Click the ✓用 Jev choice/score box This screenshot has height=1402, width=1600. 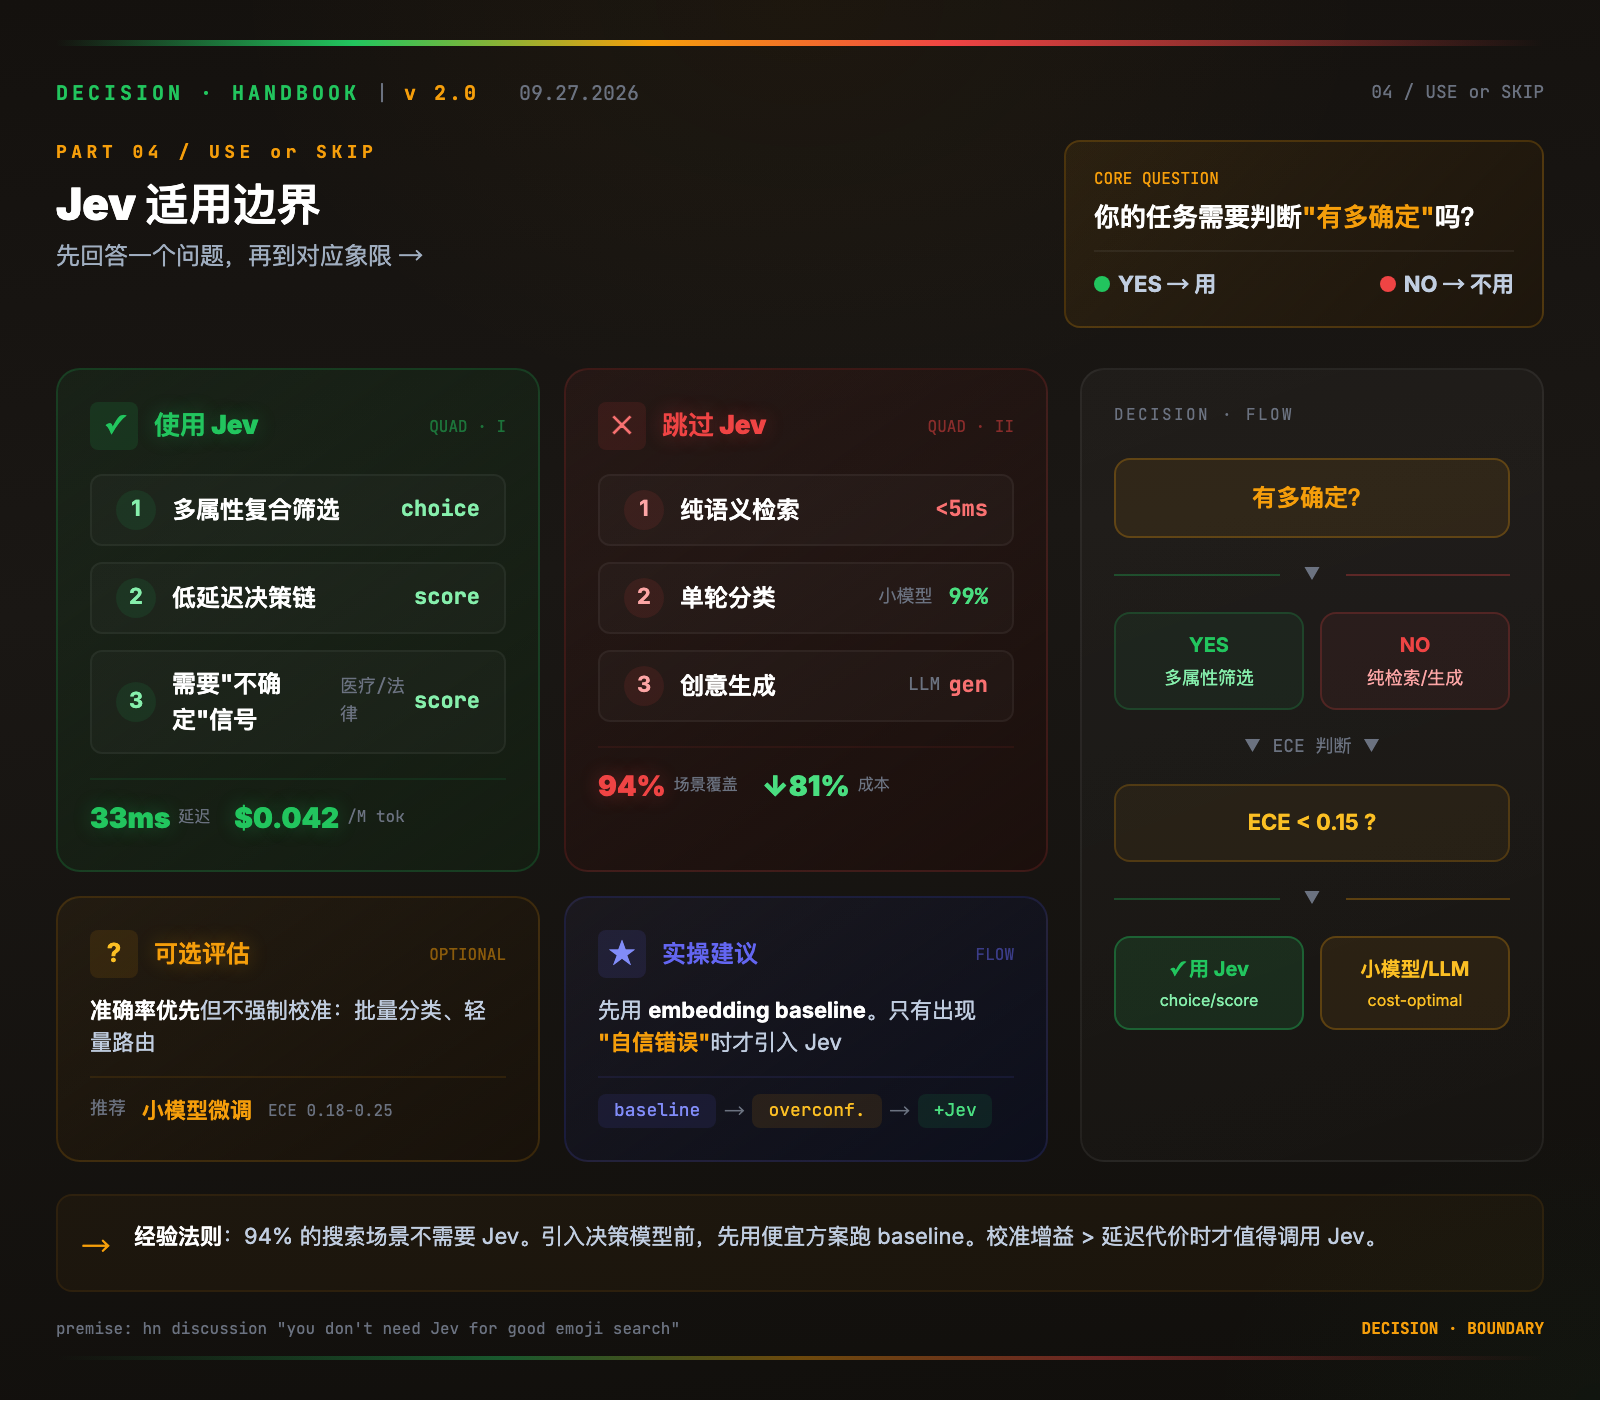click(x=1209, y=983)
